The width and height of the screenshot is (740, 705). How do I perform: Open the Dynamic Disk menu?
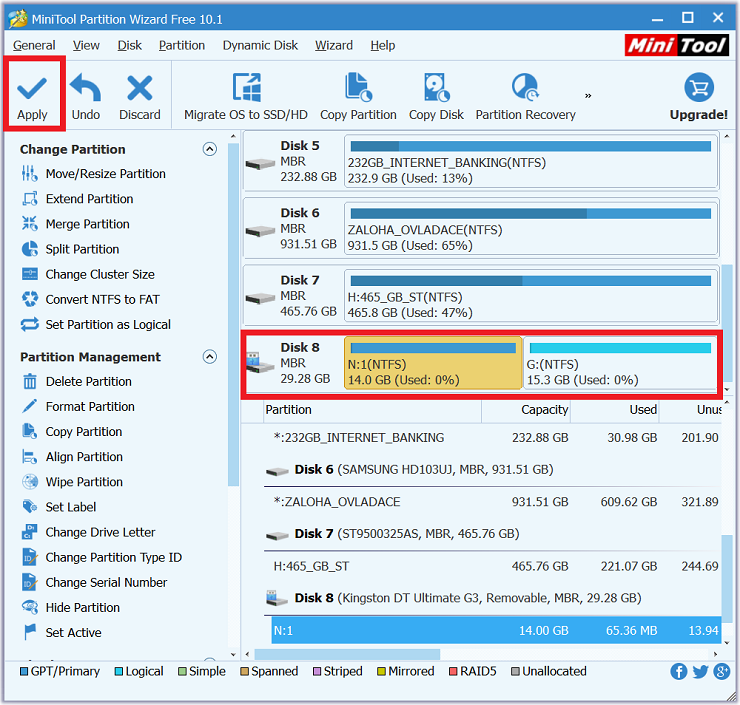260,45
